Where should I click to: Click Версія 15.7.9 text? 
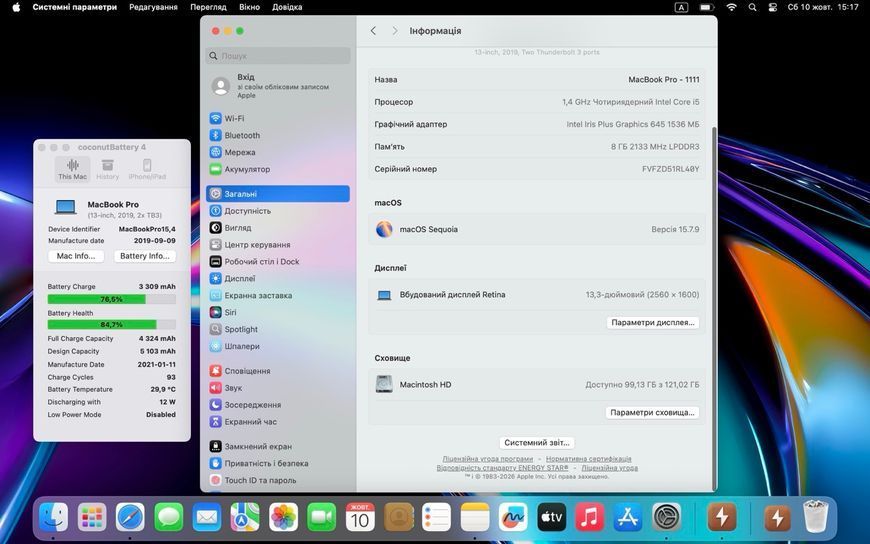click(675, 229)
